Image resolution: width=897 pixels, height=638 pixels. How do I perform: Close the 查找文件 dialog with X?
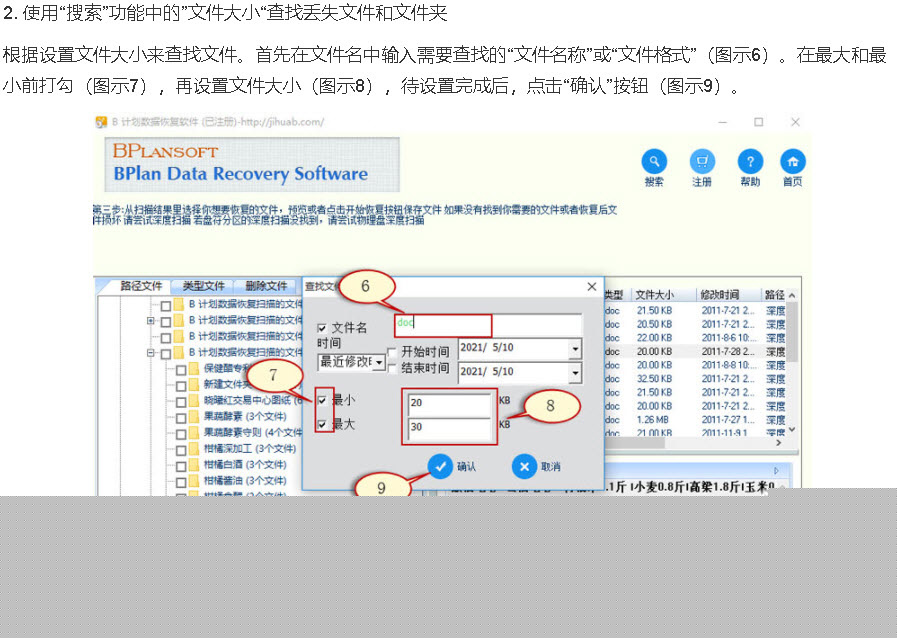pos(592,287)
